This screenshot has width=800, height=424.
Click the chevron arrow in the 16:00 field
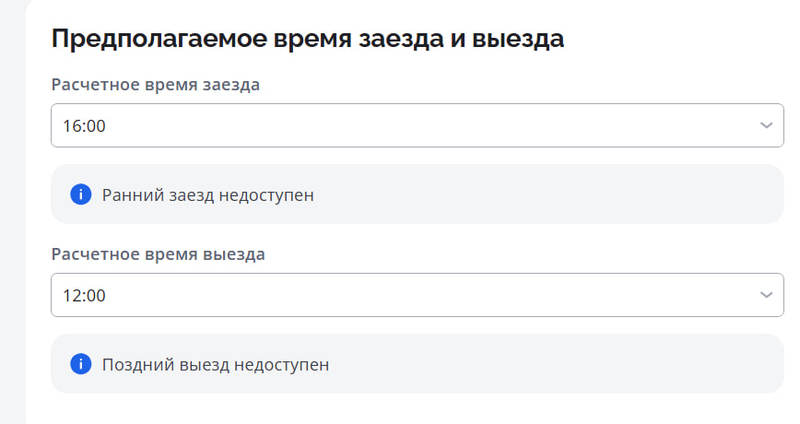[x=766, y=126]
